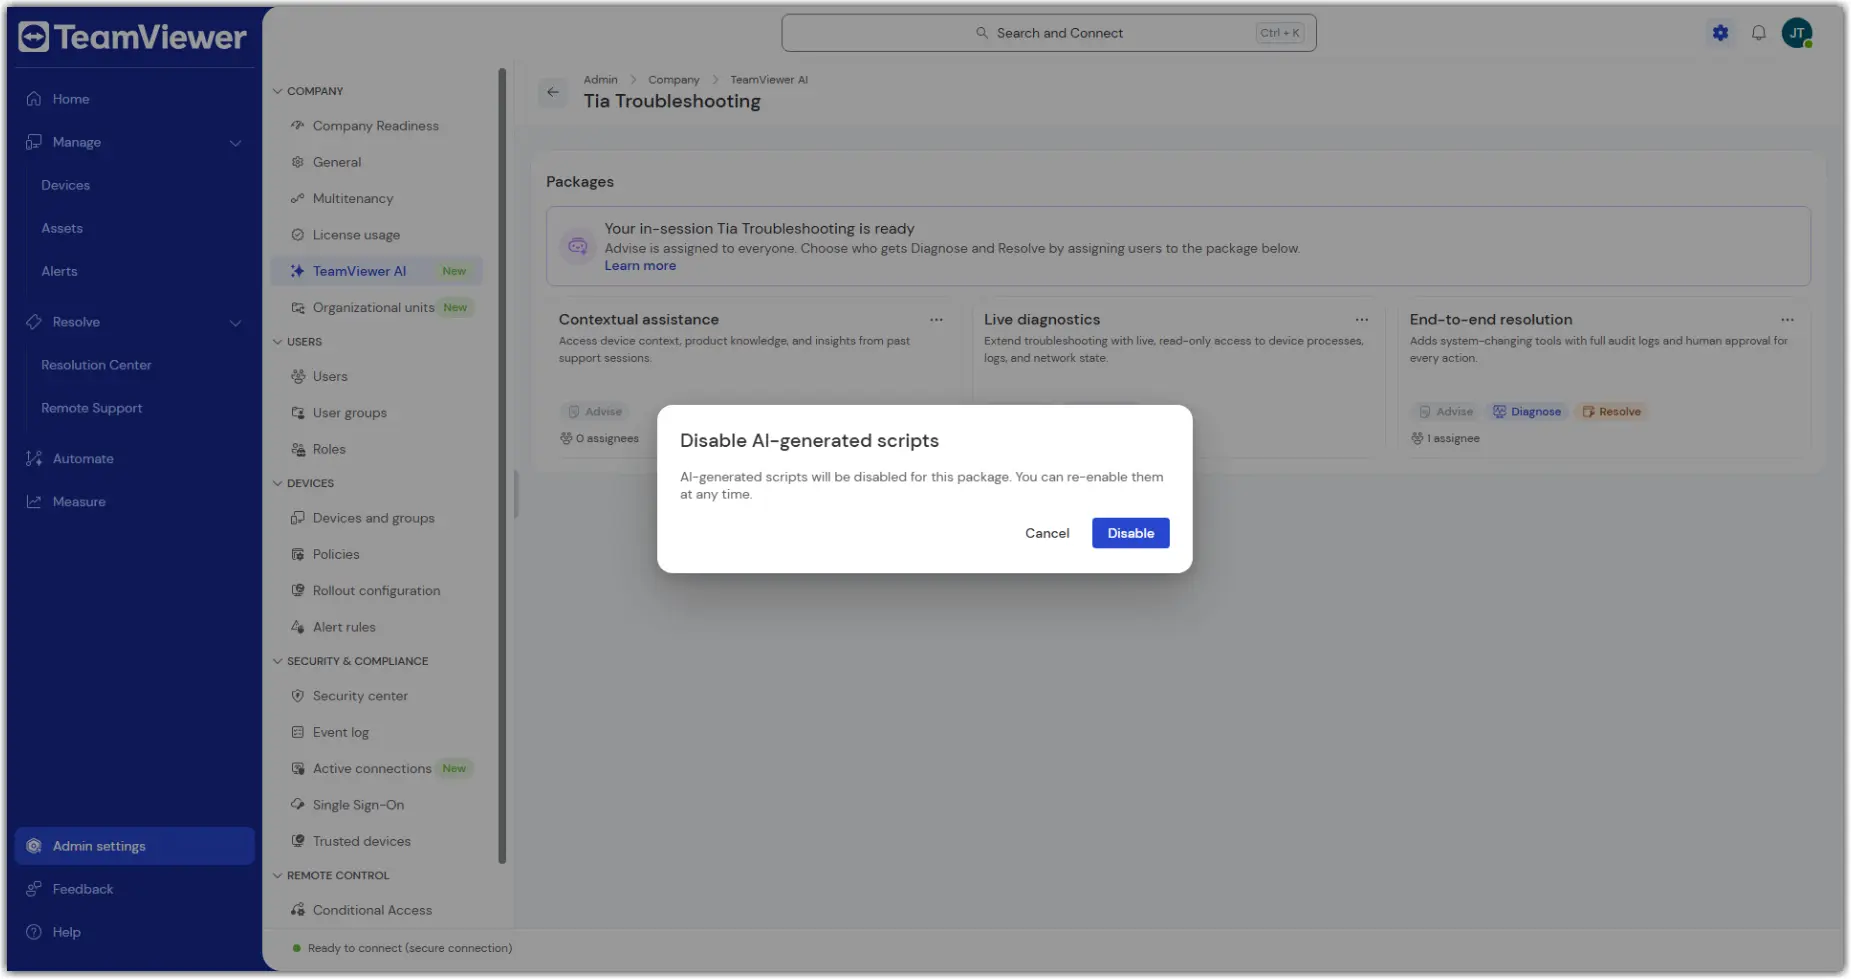Click the Roles icon in admin menu
Screen dimensions: 1851x979
click(x=297, y=449)
